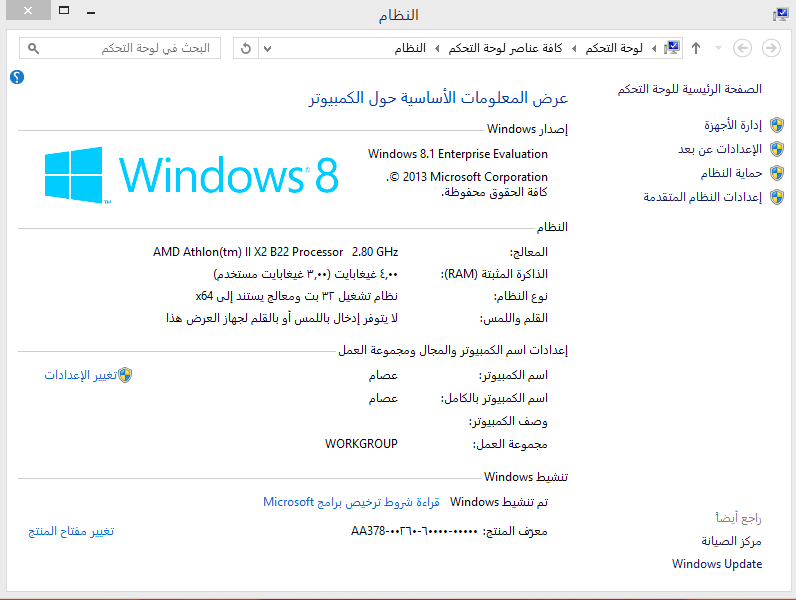The height and width of the screenshot is (600, 796).
Task: Click the تم تنشيط Windows status text
Action: (499, 502)
